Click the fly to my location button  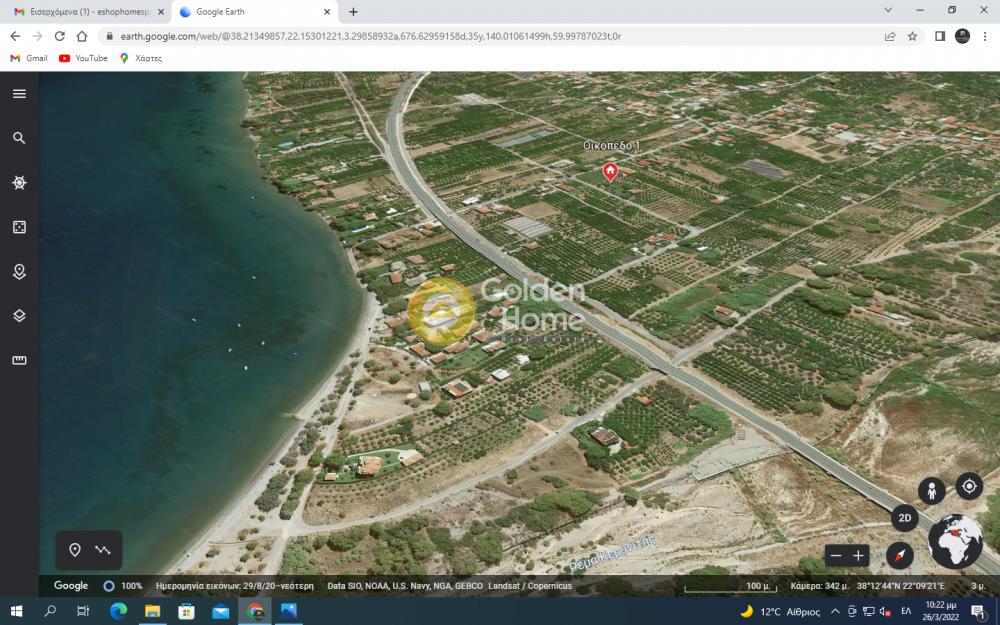[968, 487]
